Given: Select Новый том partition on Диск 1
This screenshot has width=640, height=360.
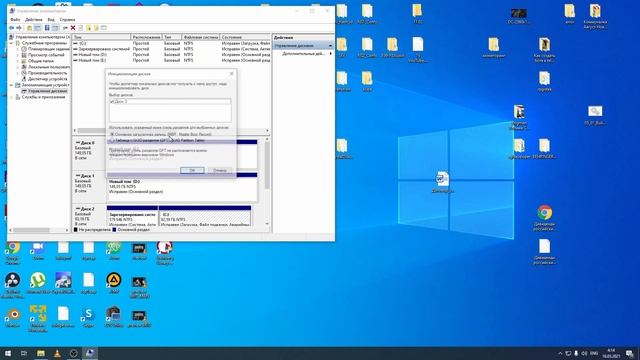Looking at the screenshot, I should [182, 187].
